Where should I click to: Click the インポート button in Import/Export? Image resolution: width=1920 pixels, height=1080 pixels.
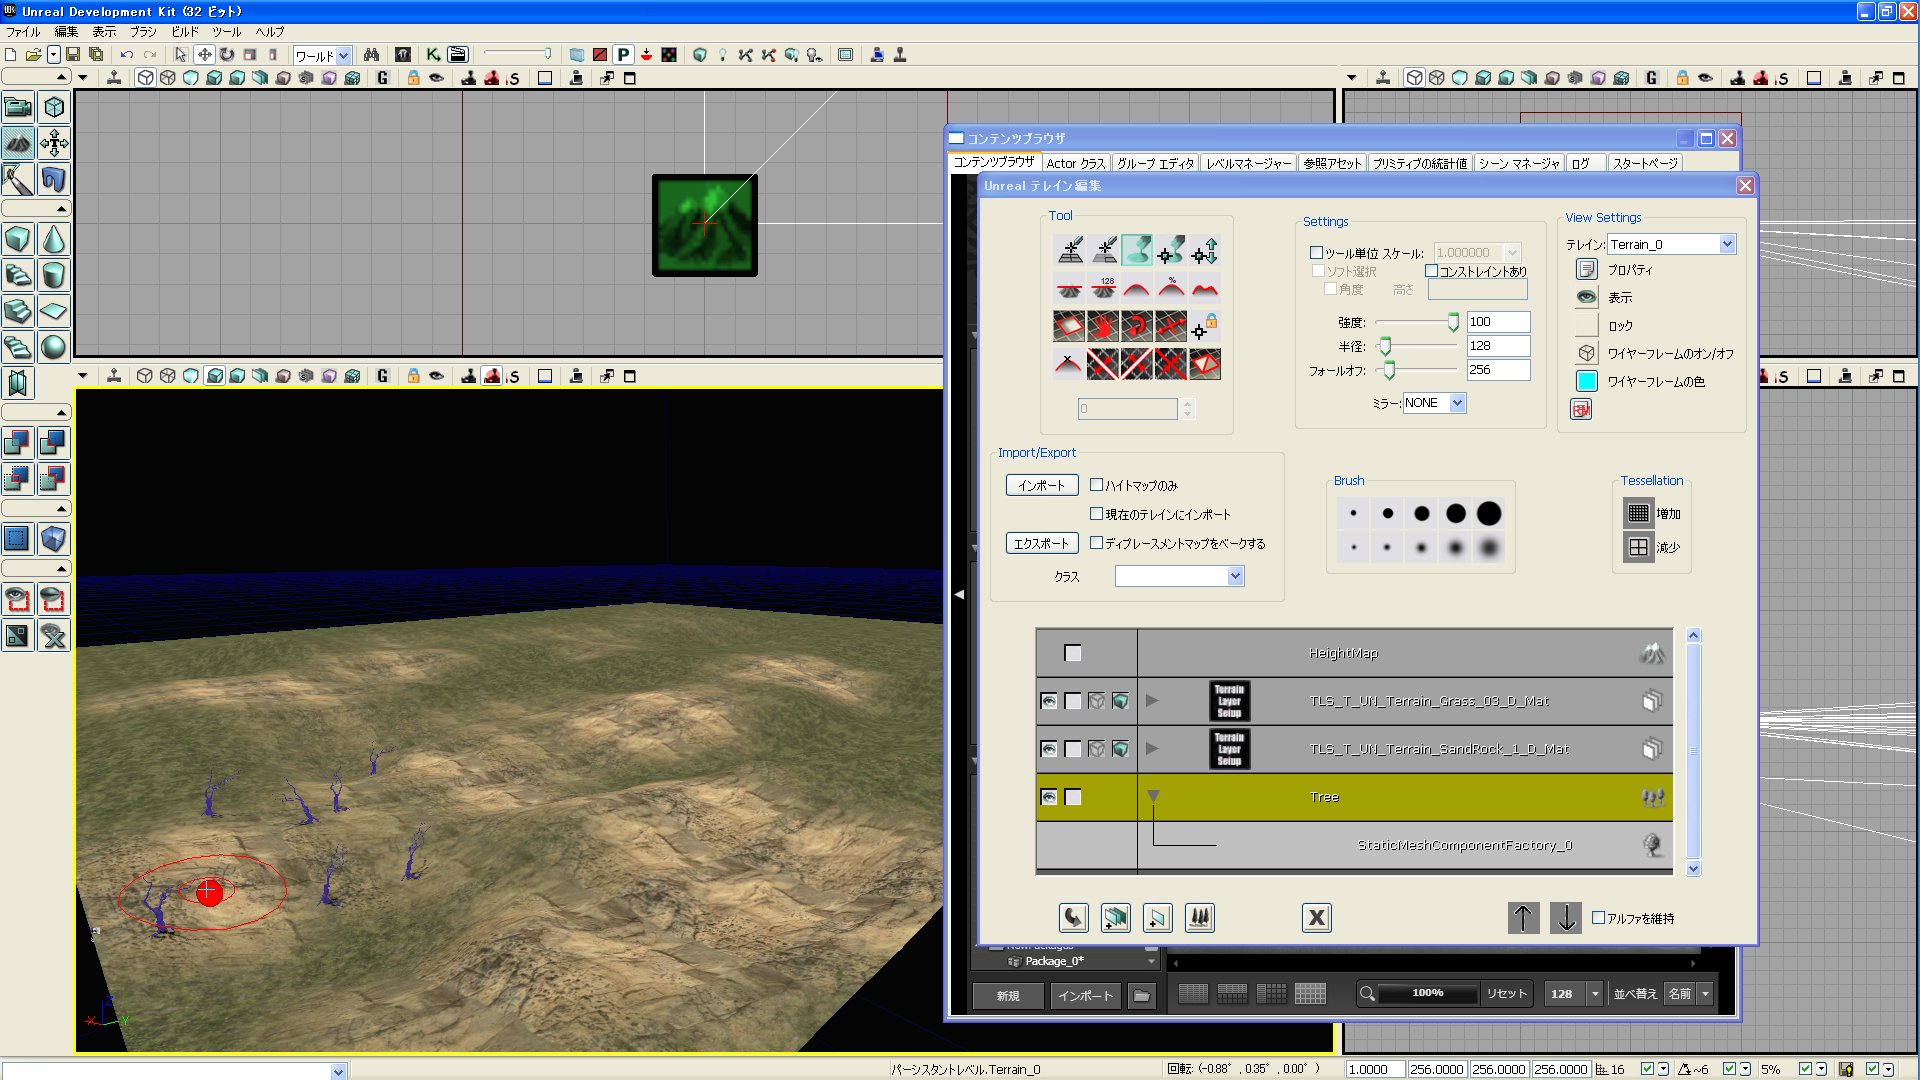[x=1041, y=485]
